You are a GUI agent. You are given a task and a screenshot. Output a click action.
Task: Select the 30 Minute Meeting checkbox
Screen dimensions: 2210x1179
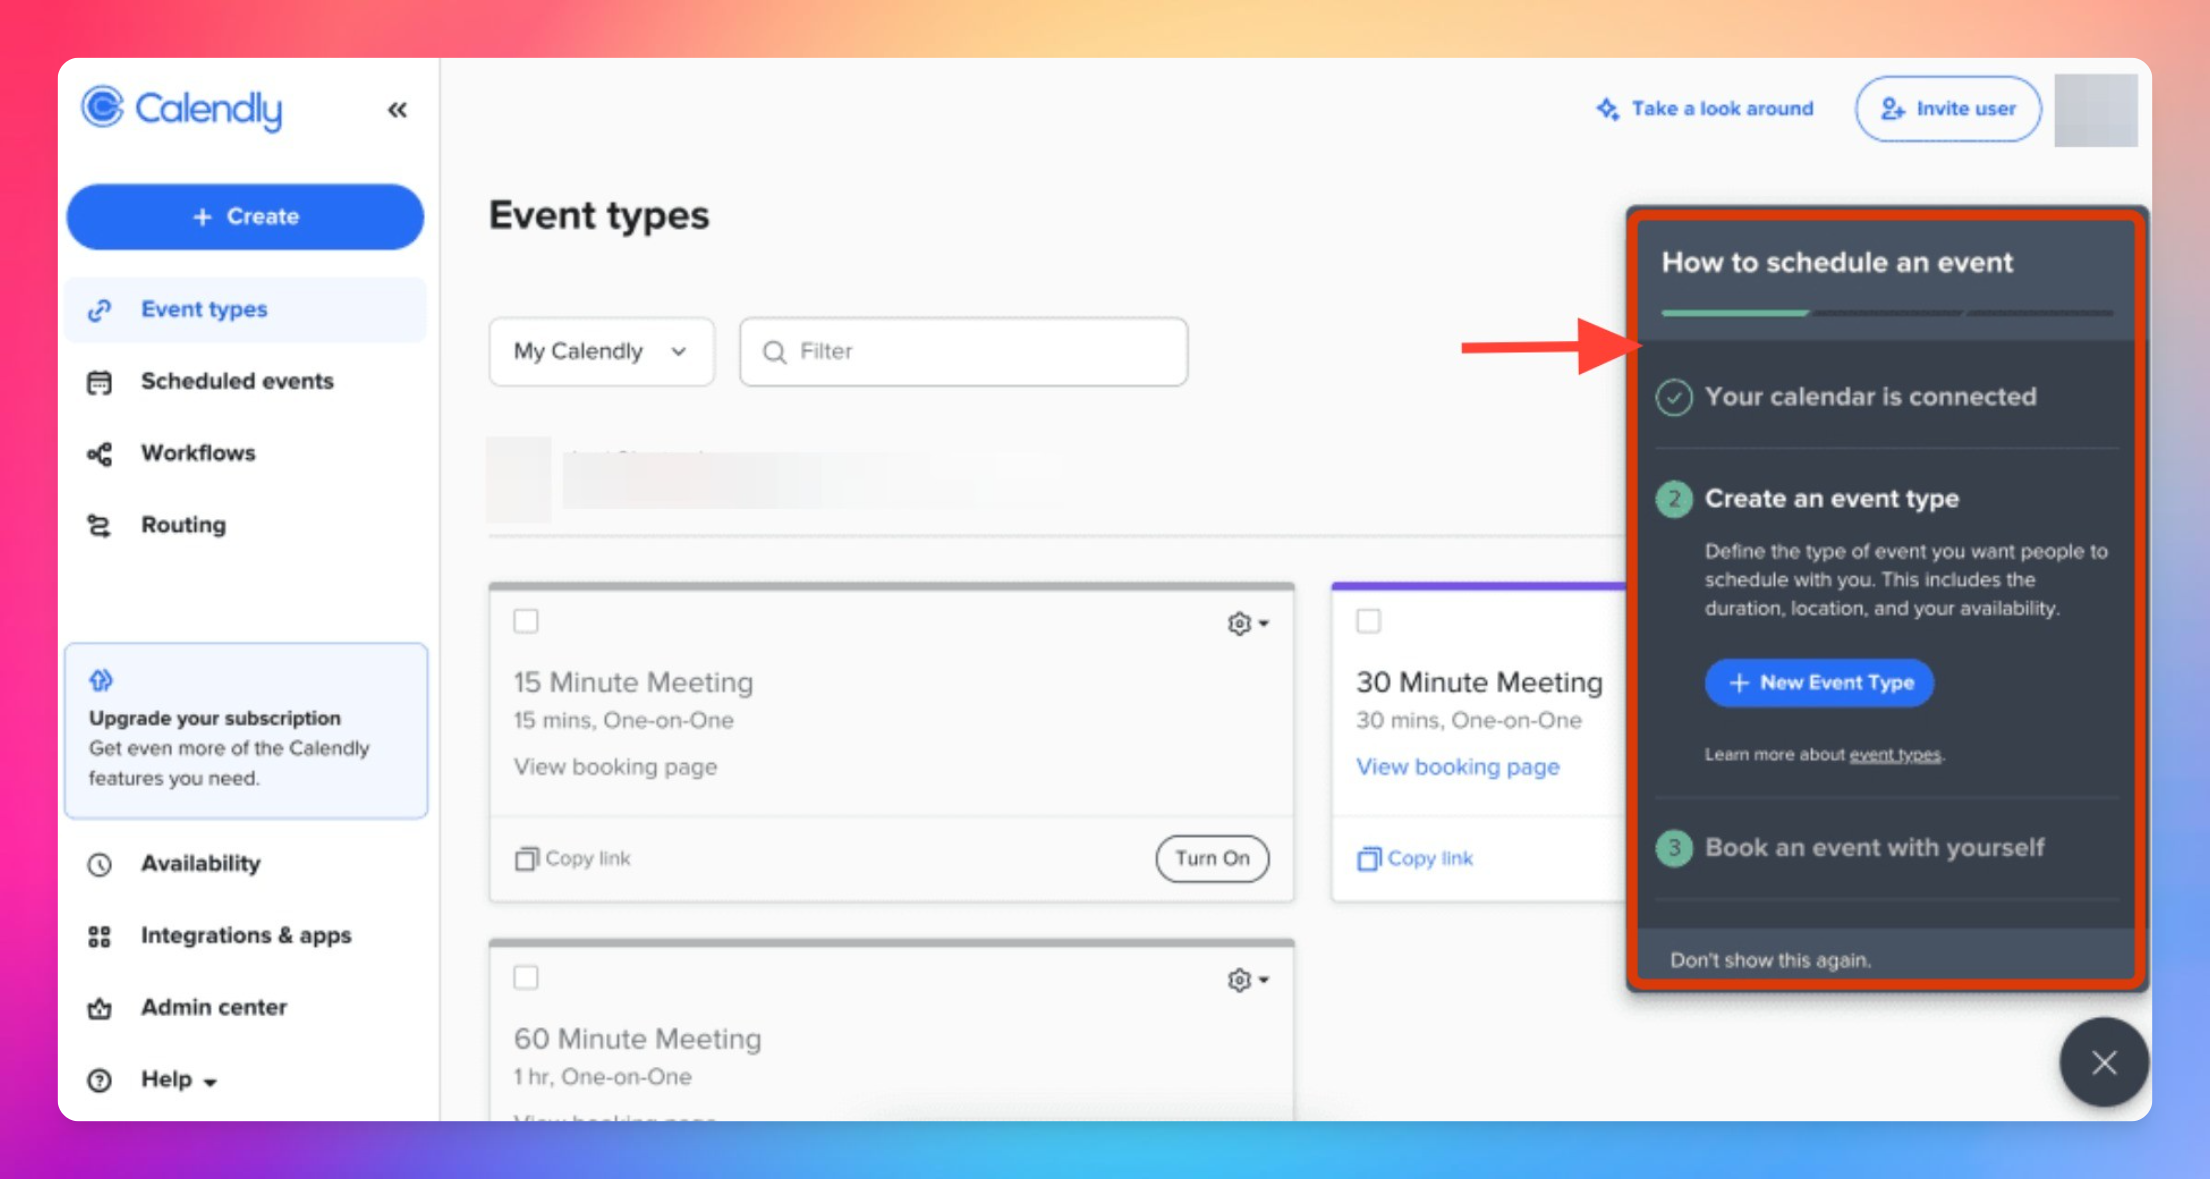point(1368,621)
